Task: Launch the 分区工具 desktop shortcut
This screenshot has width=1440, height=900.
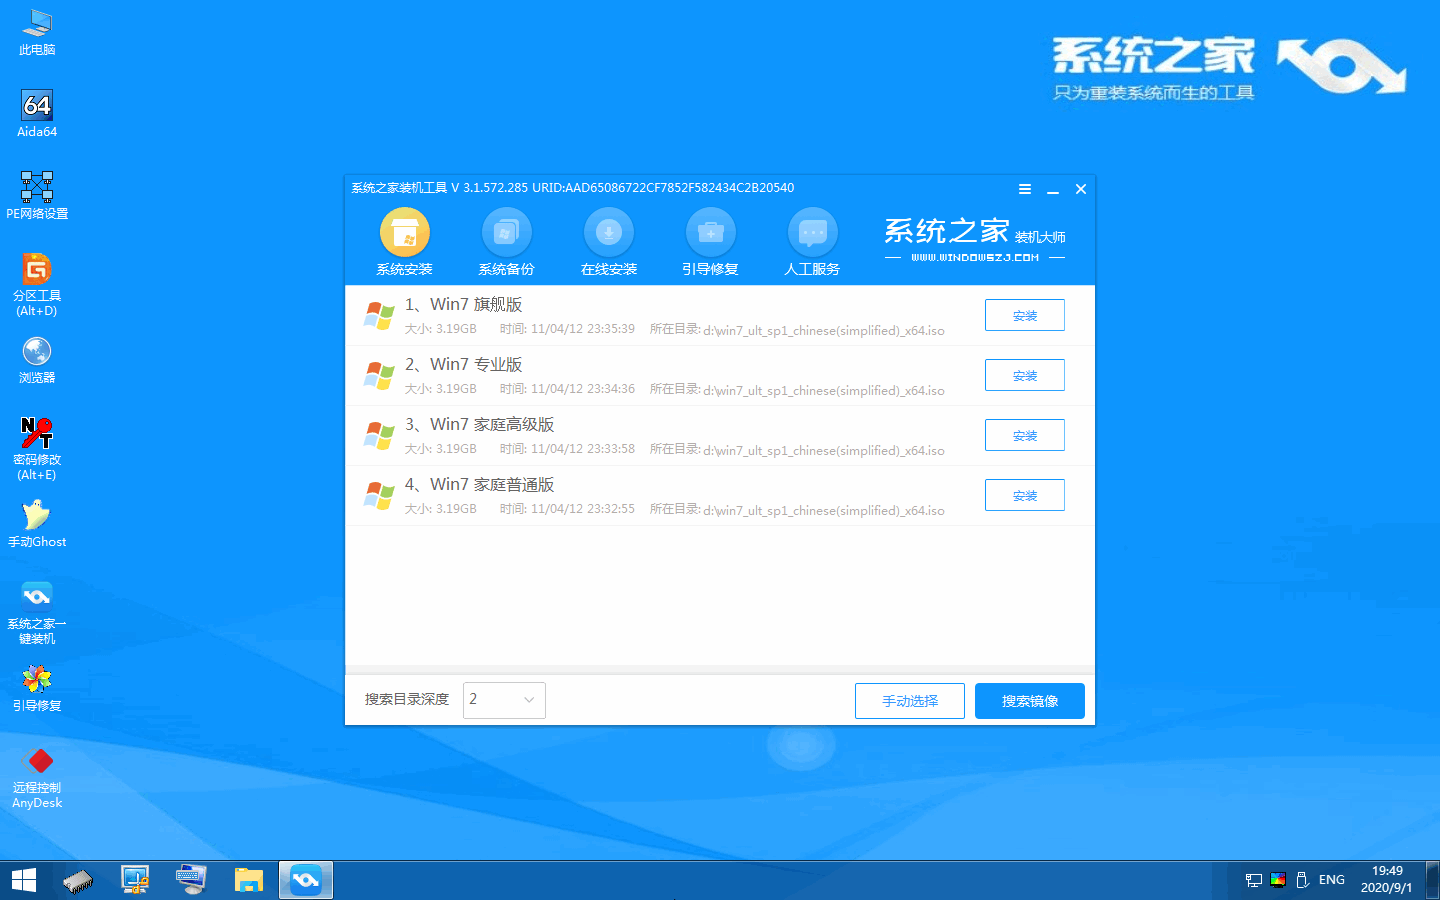Action: 37,270
